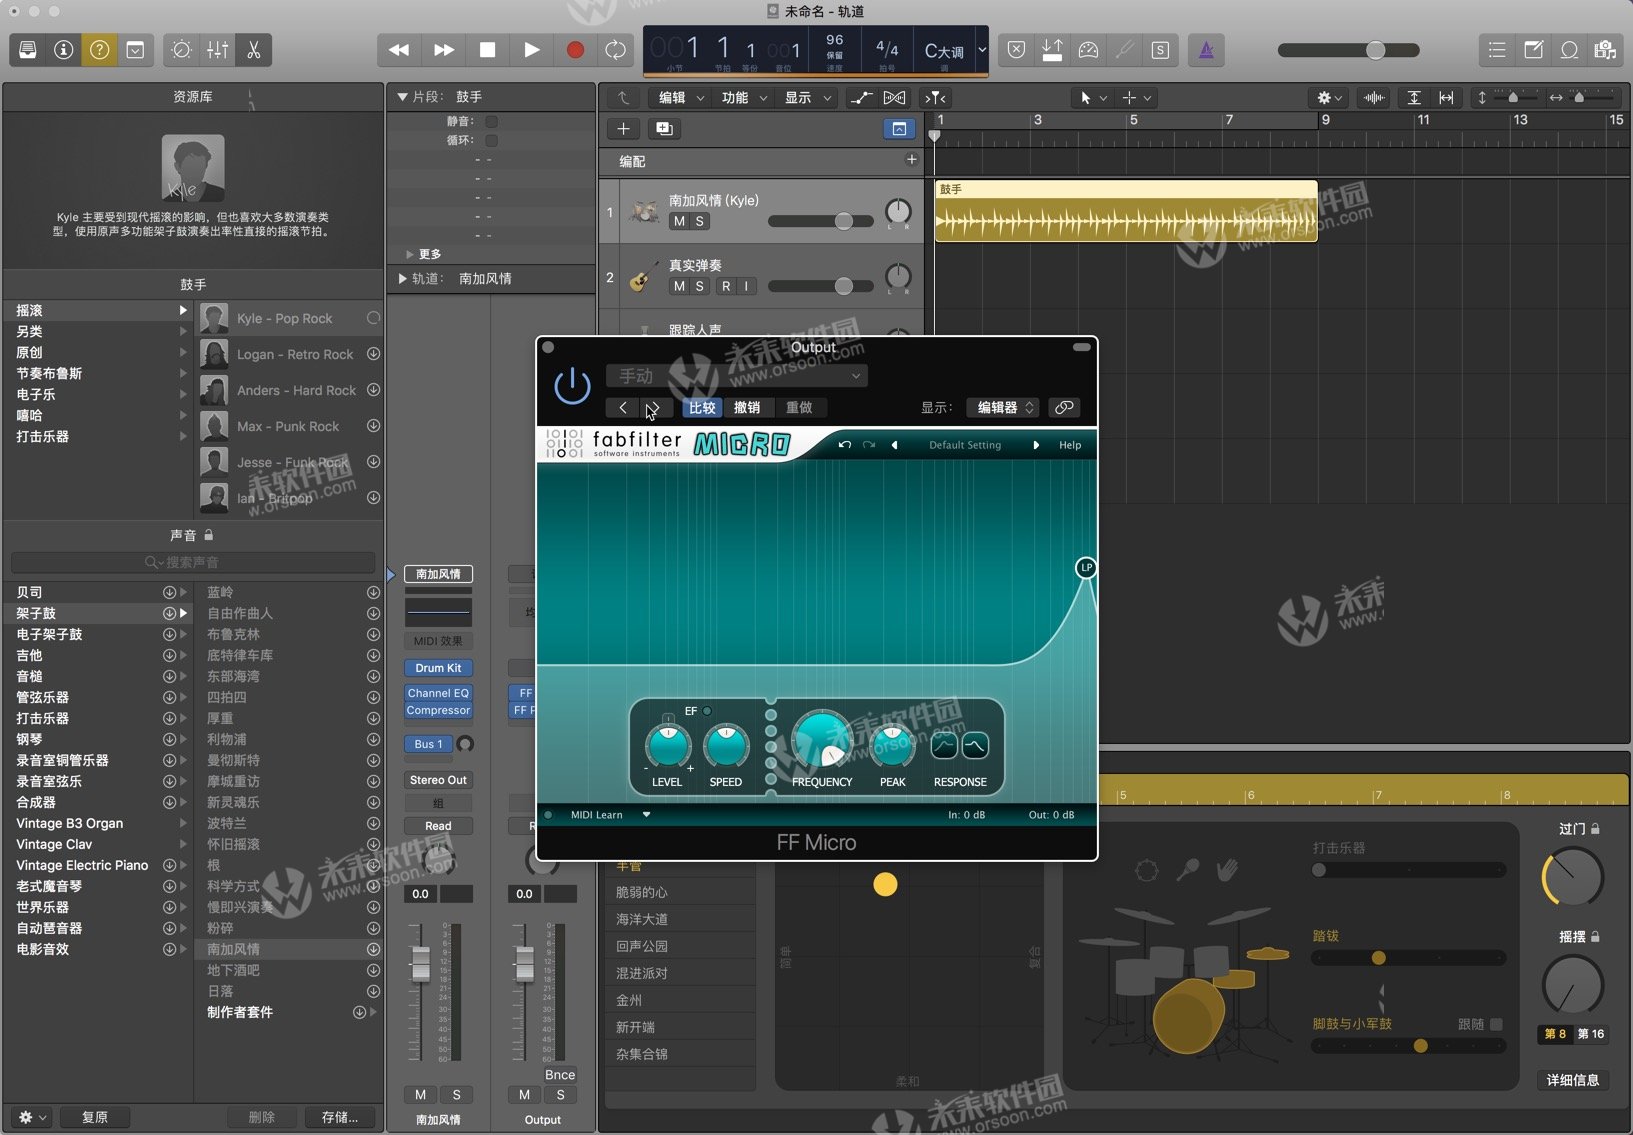
Task: Click the 复原 button in library
Action: point(95,1117)
